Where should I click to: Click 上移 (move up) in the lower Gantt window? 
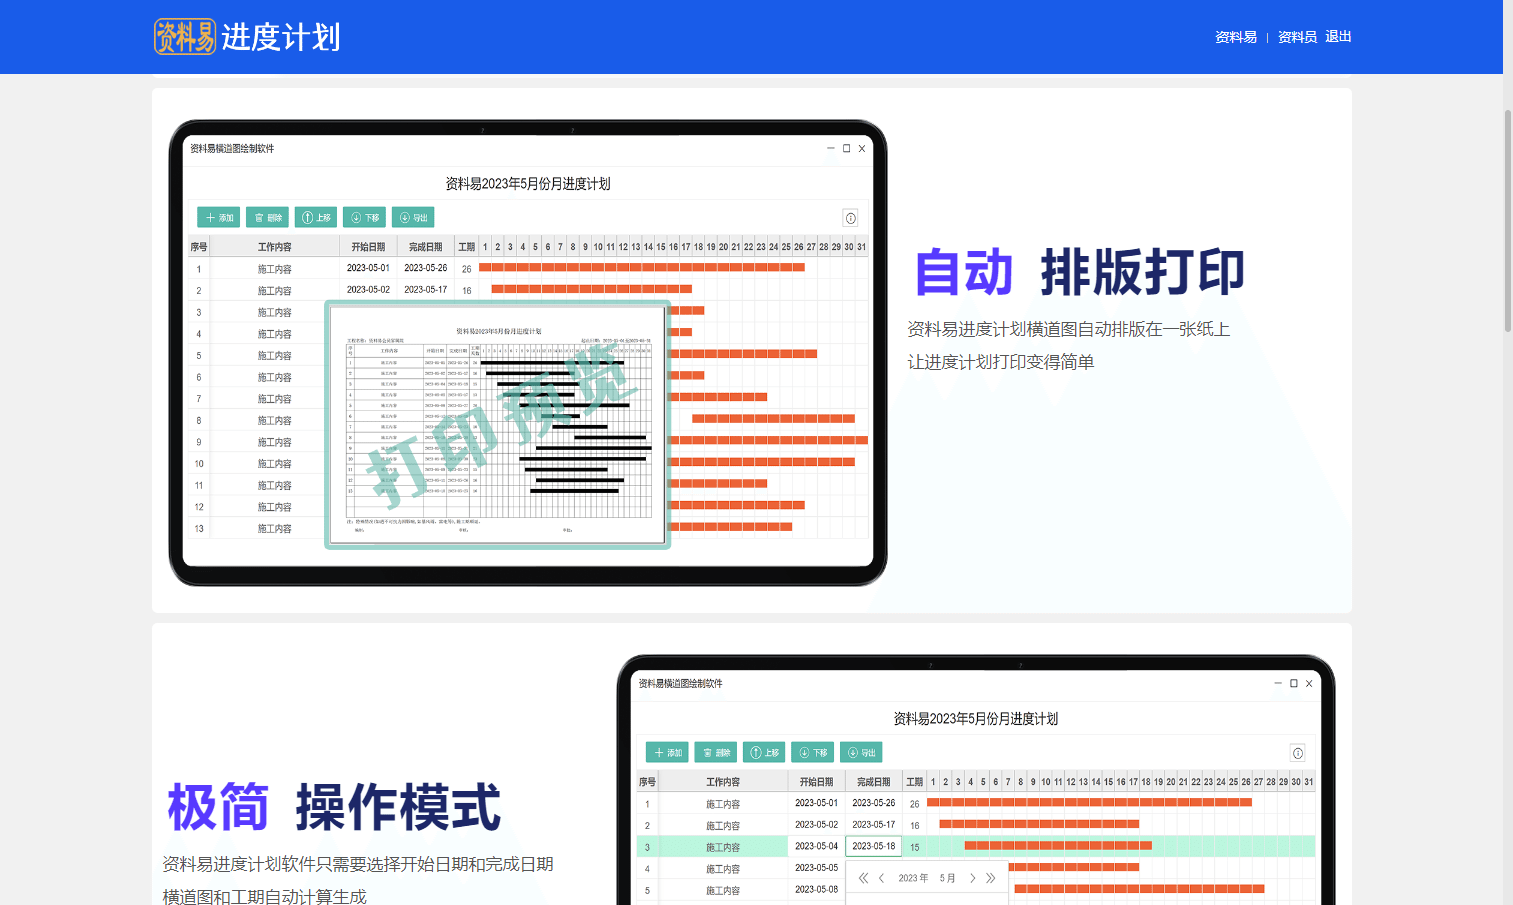click(x=764, y=752)
